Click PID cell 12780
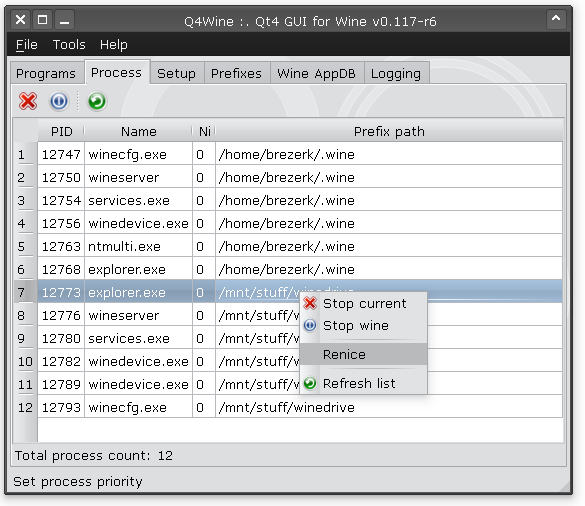 pos(61,338)
